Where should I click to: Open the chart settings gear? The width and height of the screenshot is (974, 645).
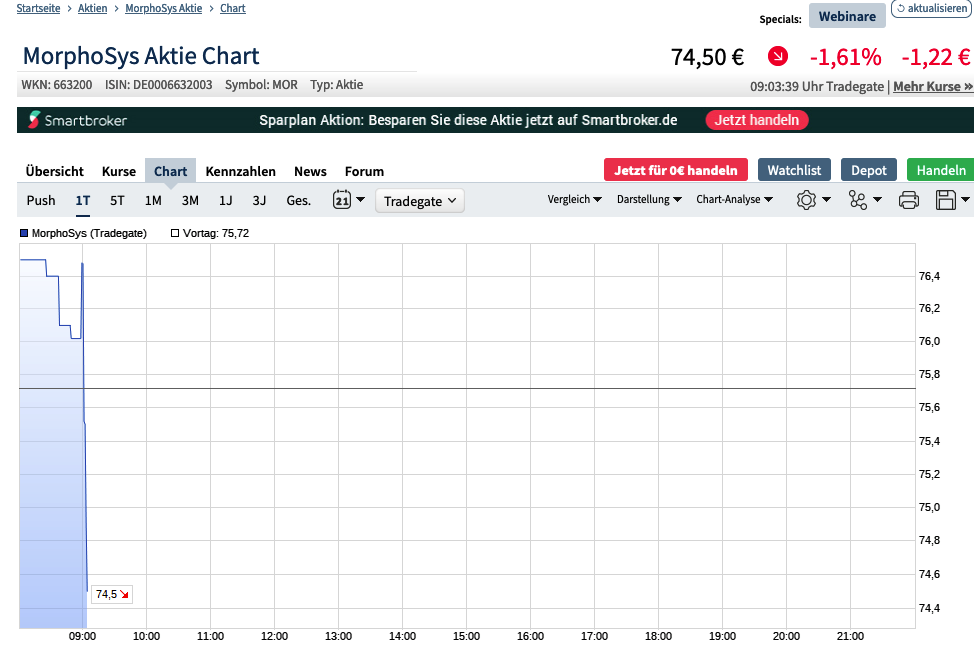(806, 200)
